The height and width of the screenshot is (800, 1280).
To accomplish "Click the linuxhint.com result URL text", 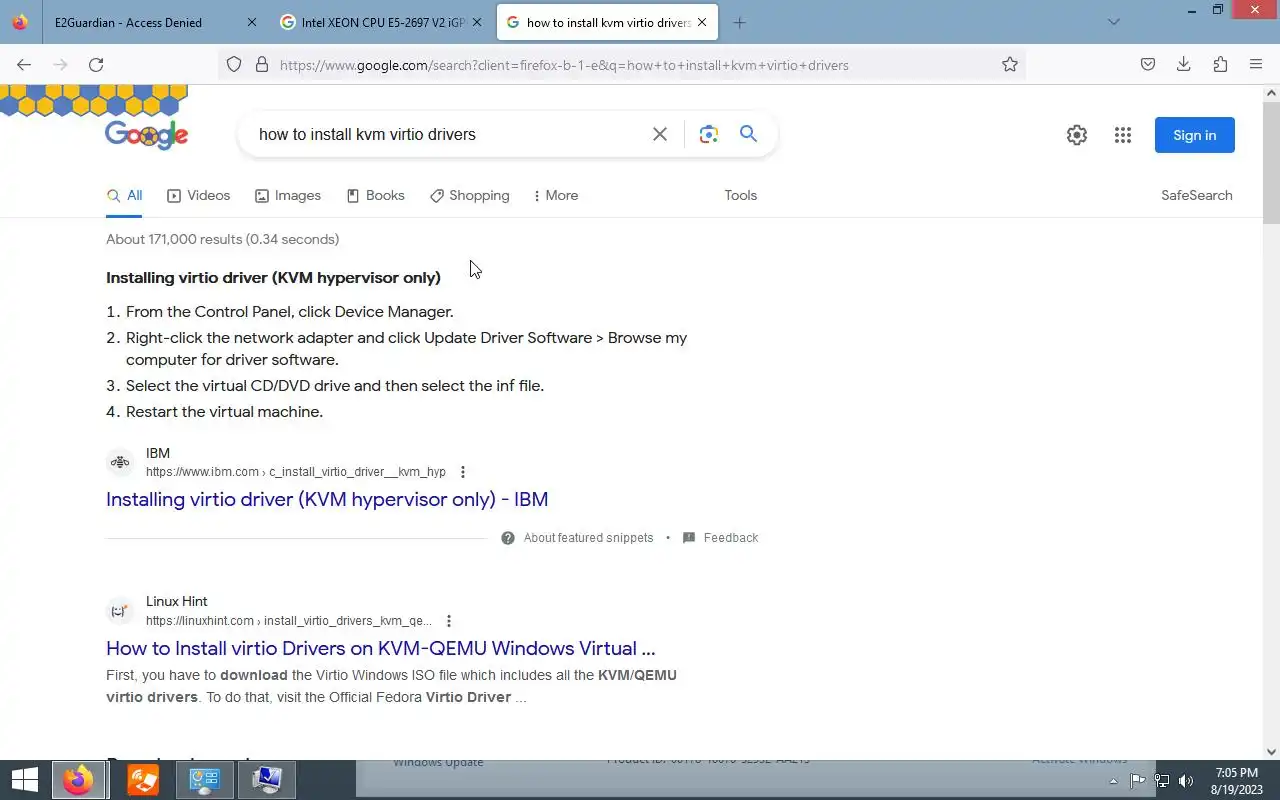I will (x=289, y=621).
